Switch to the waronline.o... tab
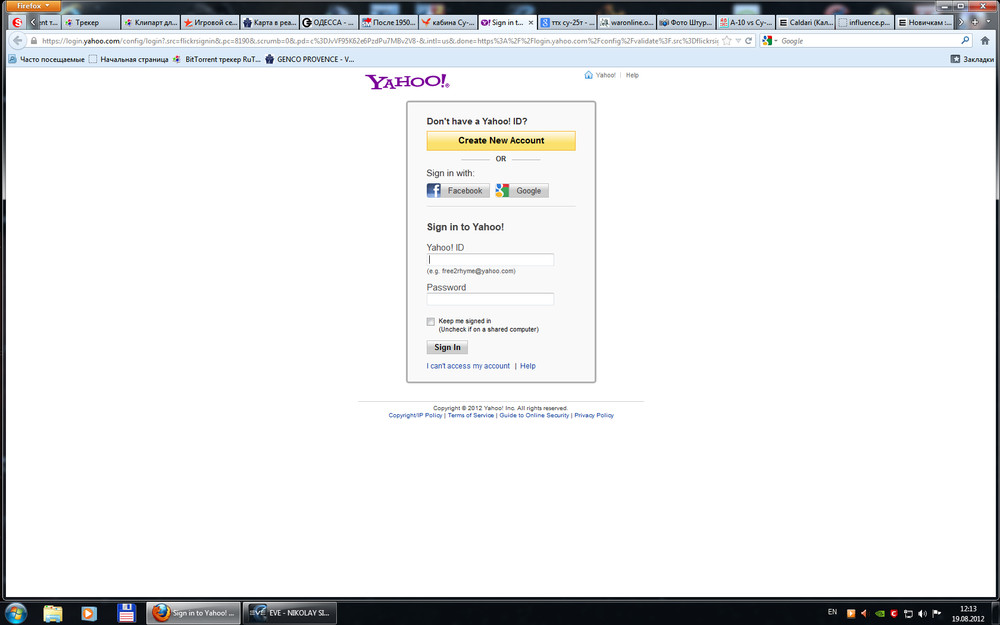1000x625 pixels. pos(627,22)
